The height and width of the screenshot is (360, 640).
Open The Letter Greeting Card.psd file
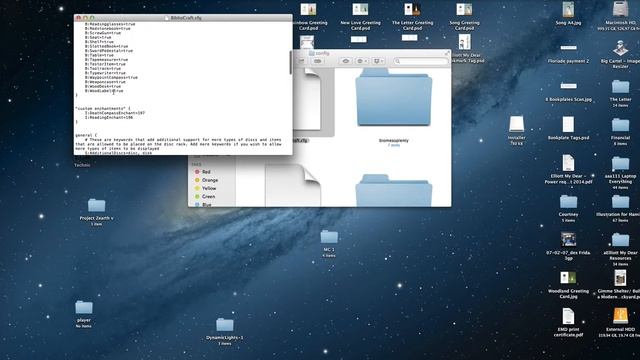412,10
